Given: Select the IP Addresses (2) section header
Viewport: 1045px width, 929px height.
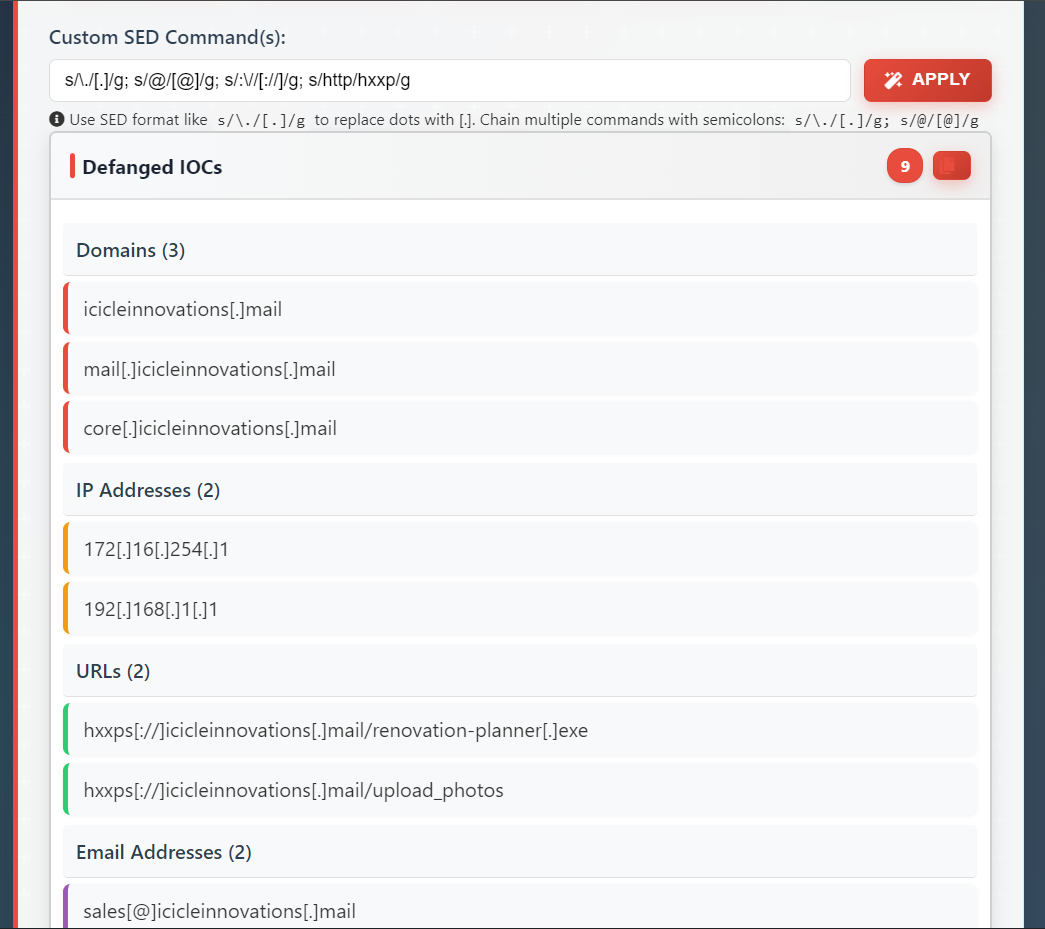Looking at the screenshot, I should (x=519, y=490).
